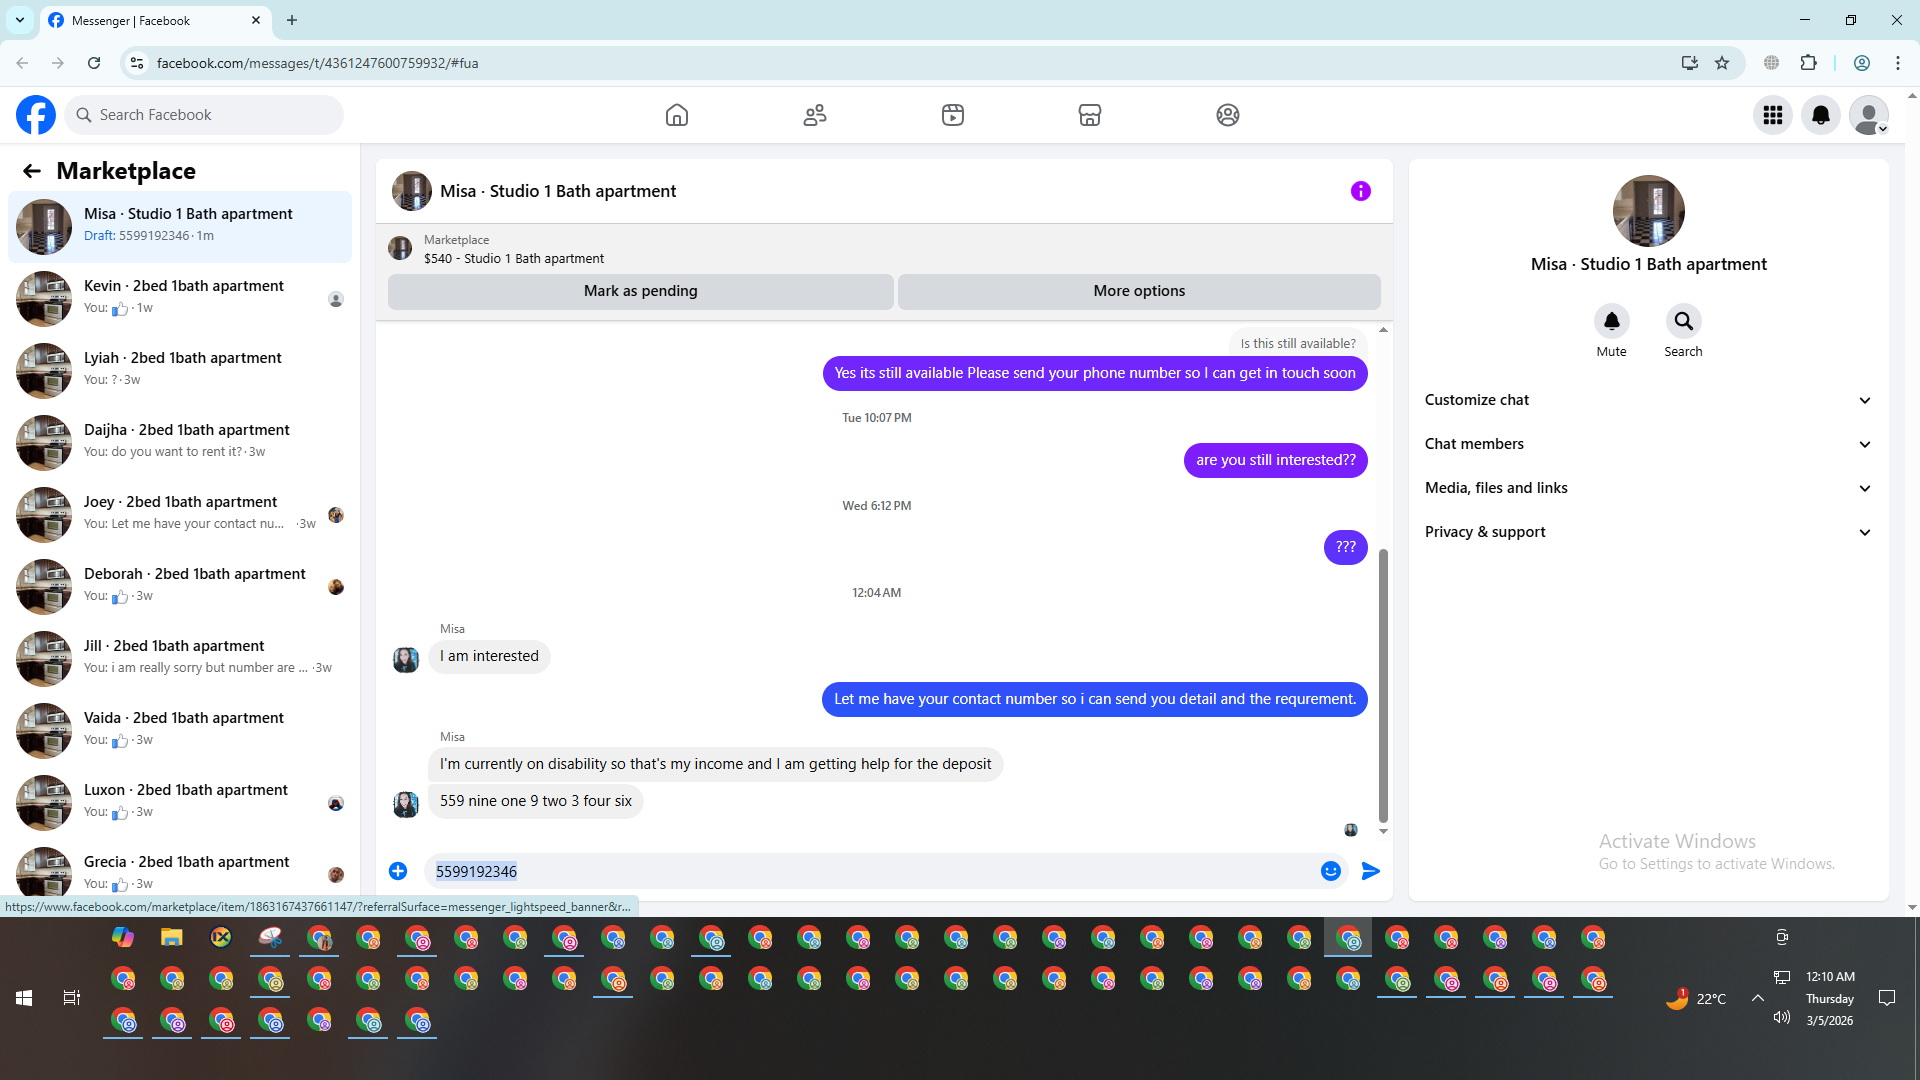
Task: Open the Facebook menu grid icon
Action: 1773,115
